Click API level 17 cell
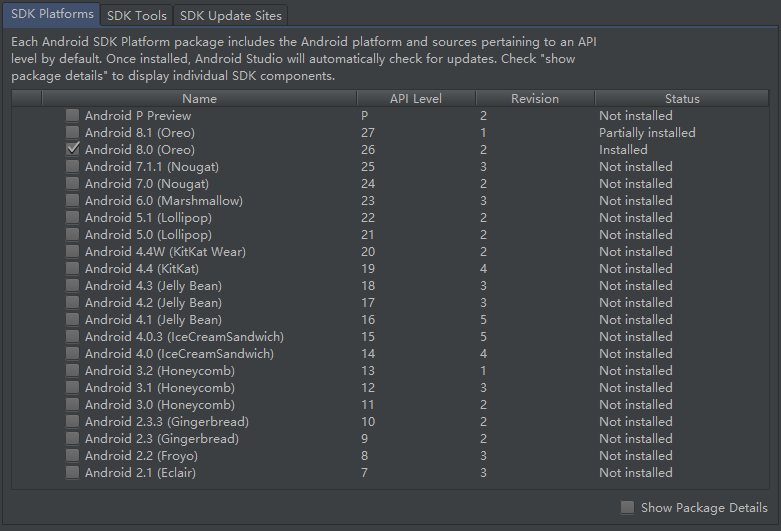Screen dimensions: 781x531 368,302
